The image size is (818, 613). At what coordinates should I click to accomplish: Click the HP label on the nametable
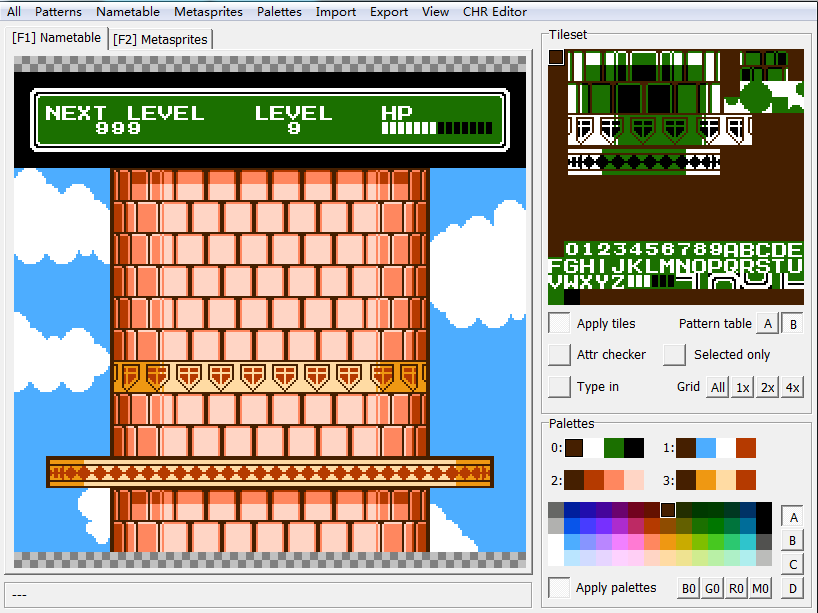pyautogui.click(x=396, y=113)
